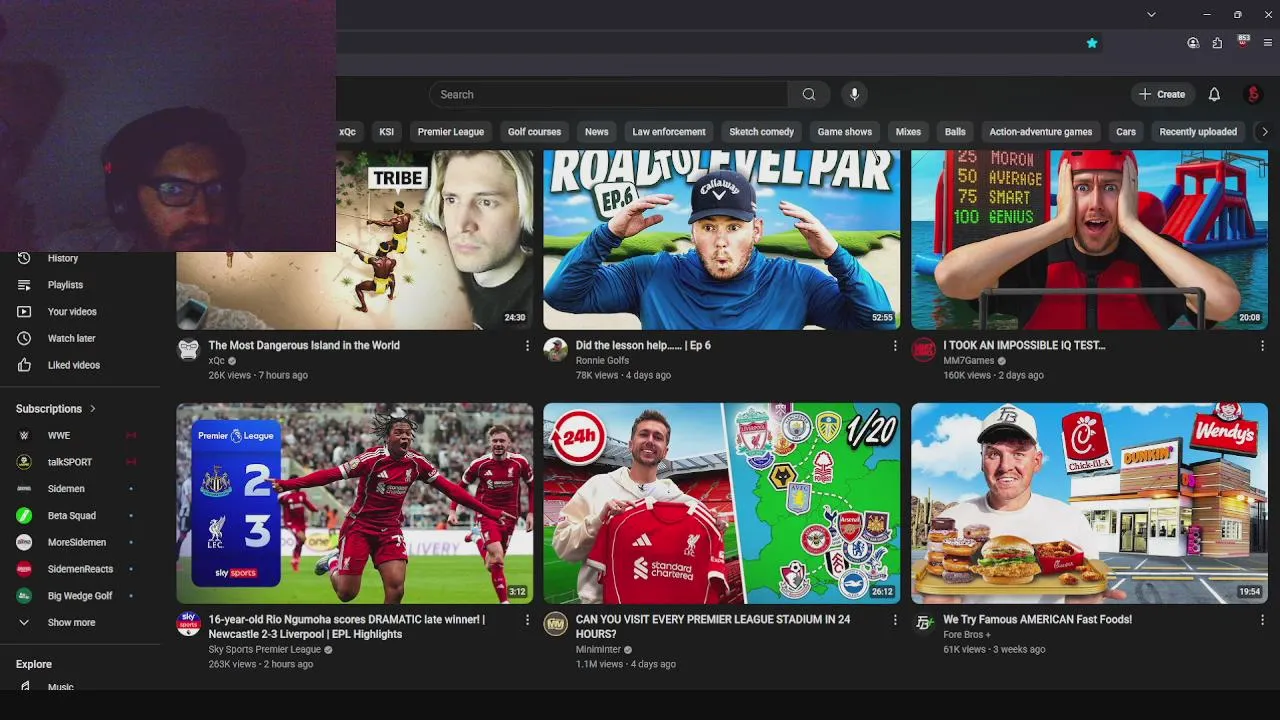
Task: Click the Sky Sports Premier League channel avatar
Action: pos(188,624)
